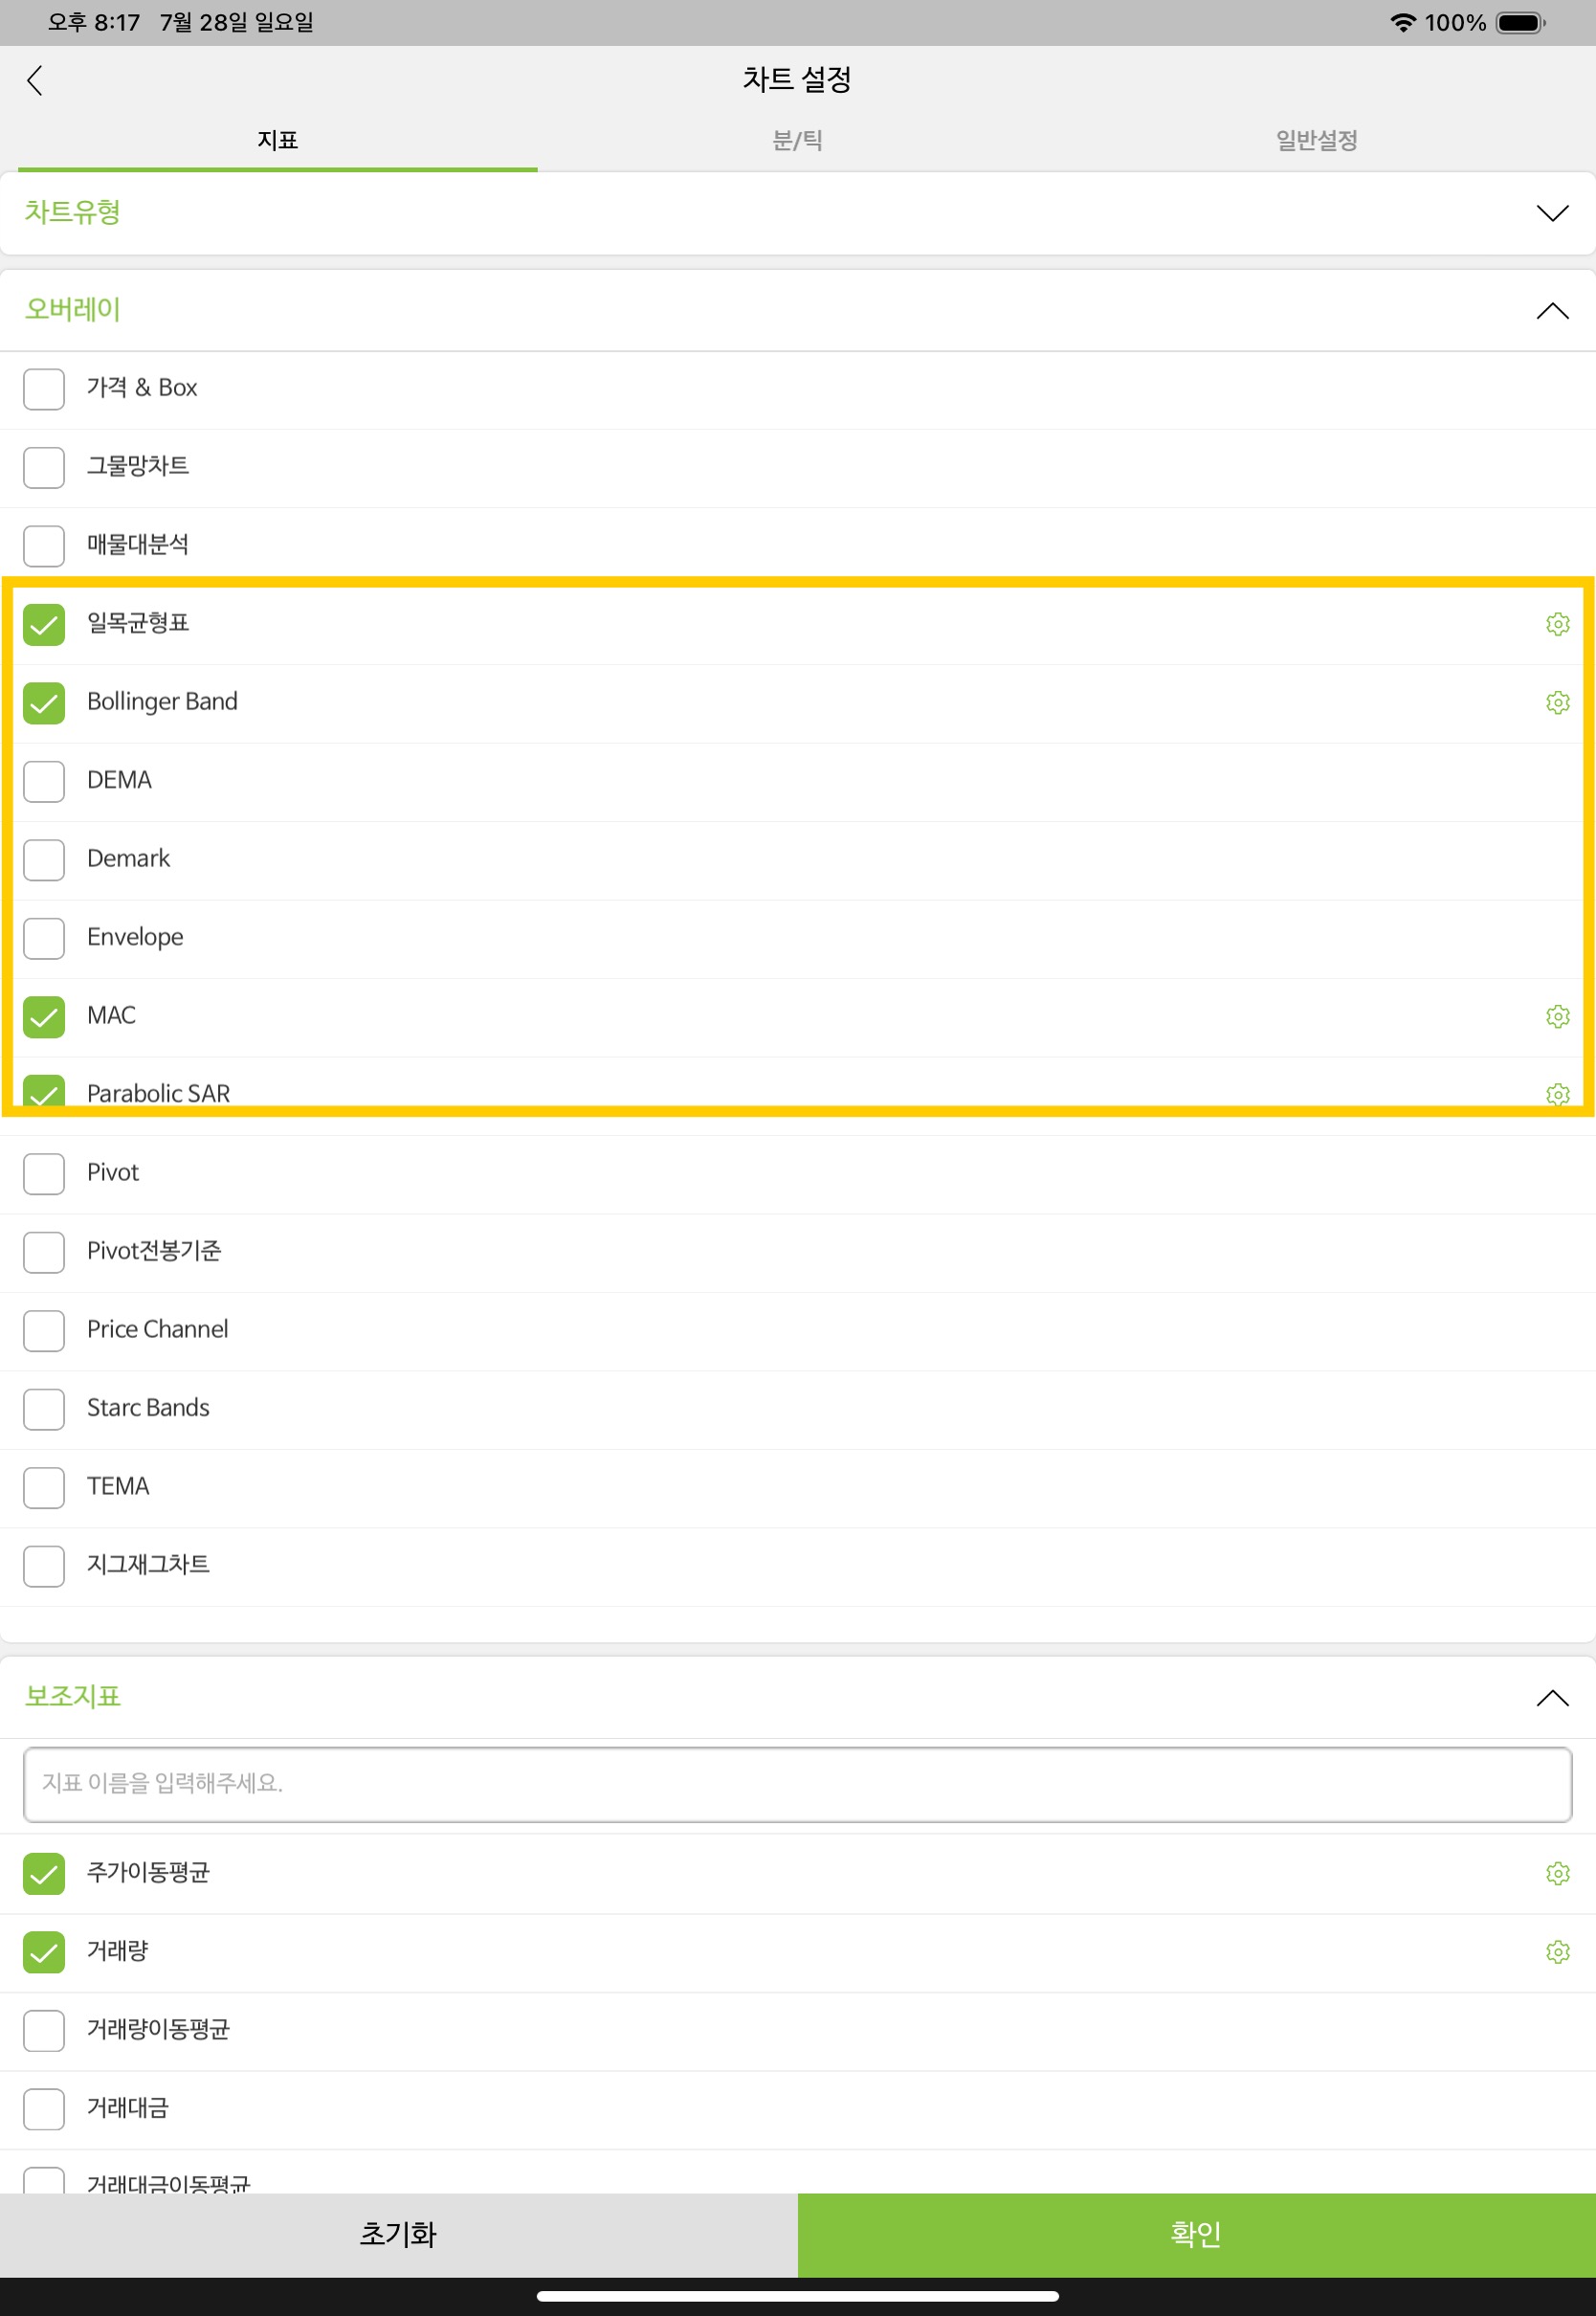Viewport: 1596px width, 2316px height.
Task: Switch to the 일반설정 tab
Action: (x=1316, y=141)
